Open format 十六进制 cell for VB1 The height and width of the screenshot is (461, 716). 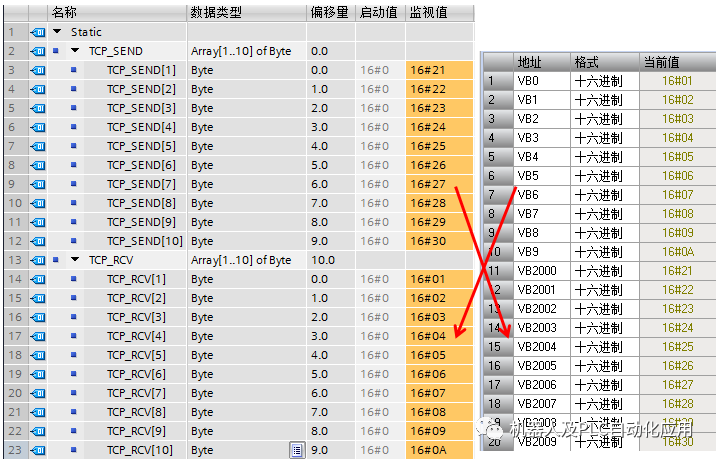[605, 100]
